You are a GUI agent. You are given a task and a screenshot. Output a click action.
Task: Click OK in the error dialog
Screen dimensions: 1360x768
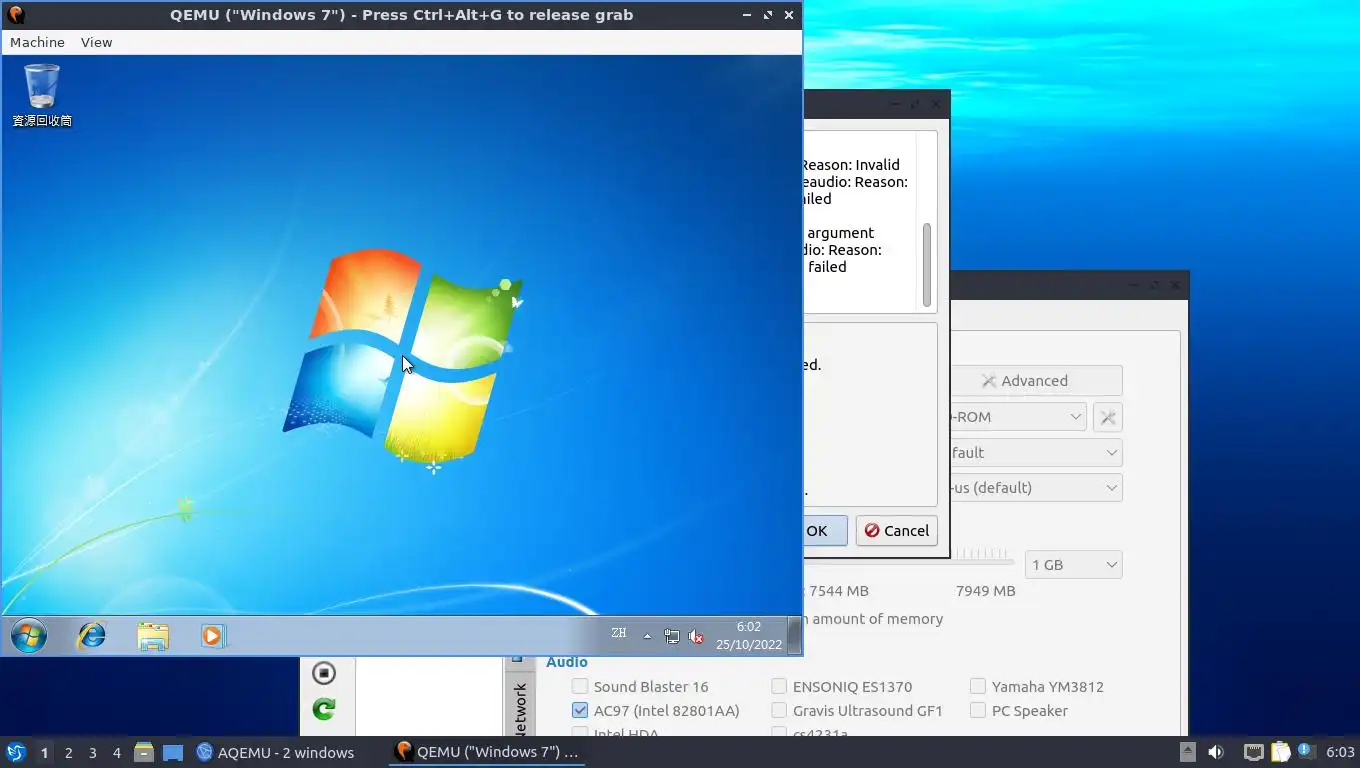825,531
